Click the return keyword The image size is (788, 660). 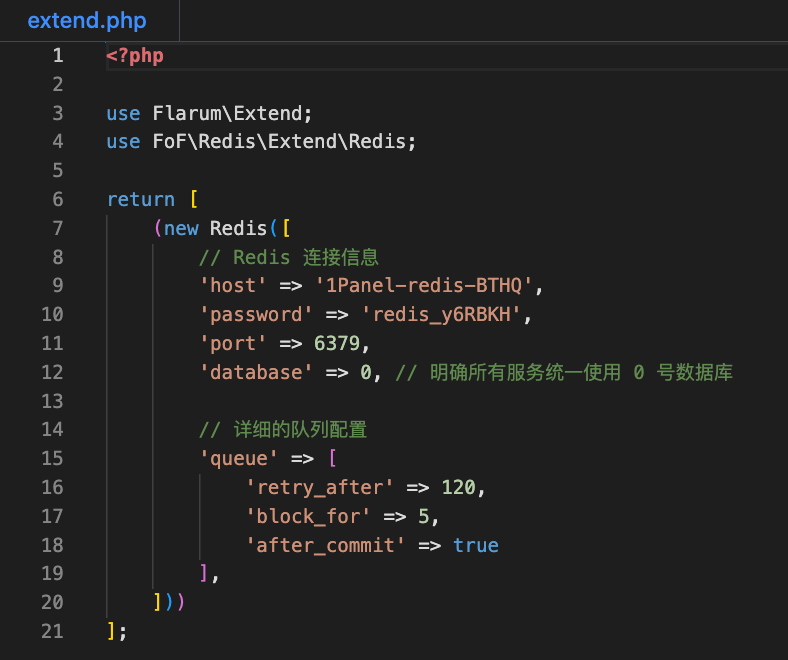140,200
